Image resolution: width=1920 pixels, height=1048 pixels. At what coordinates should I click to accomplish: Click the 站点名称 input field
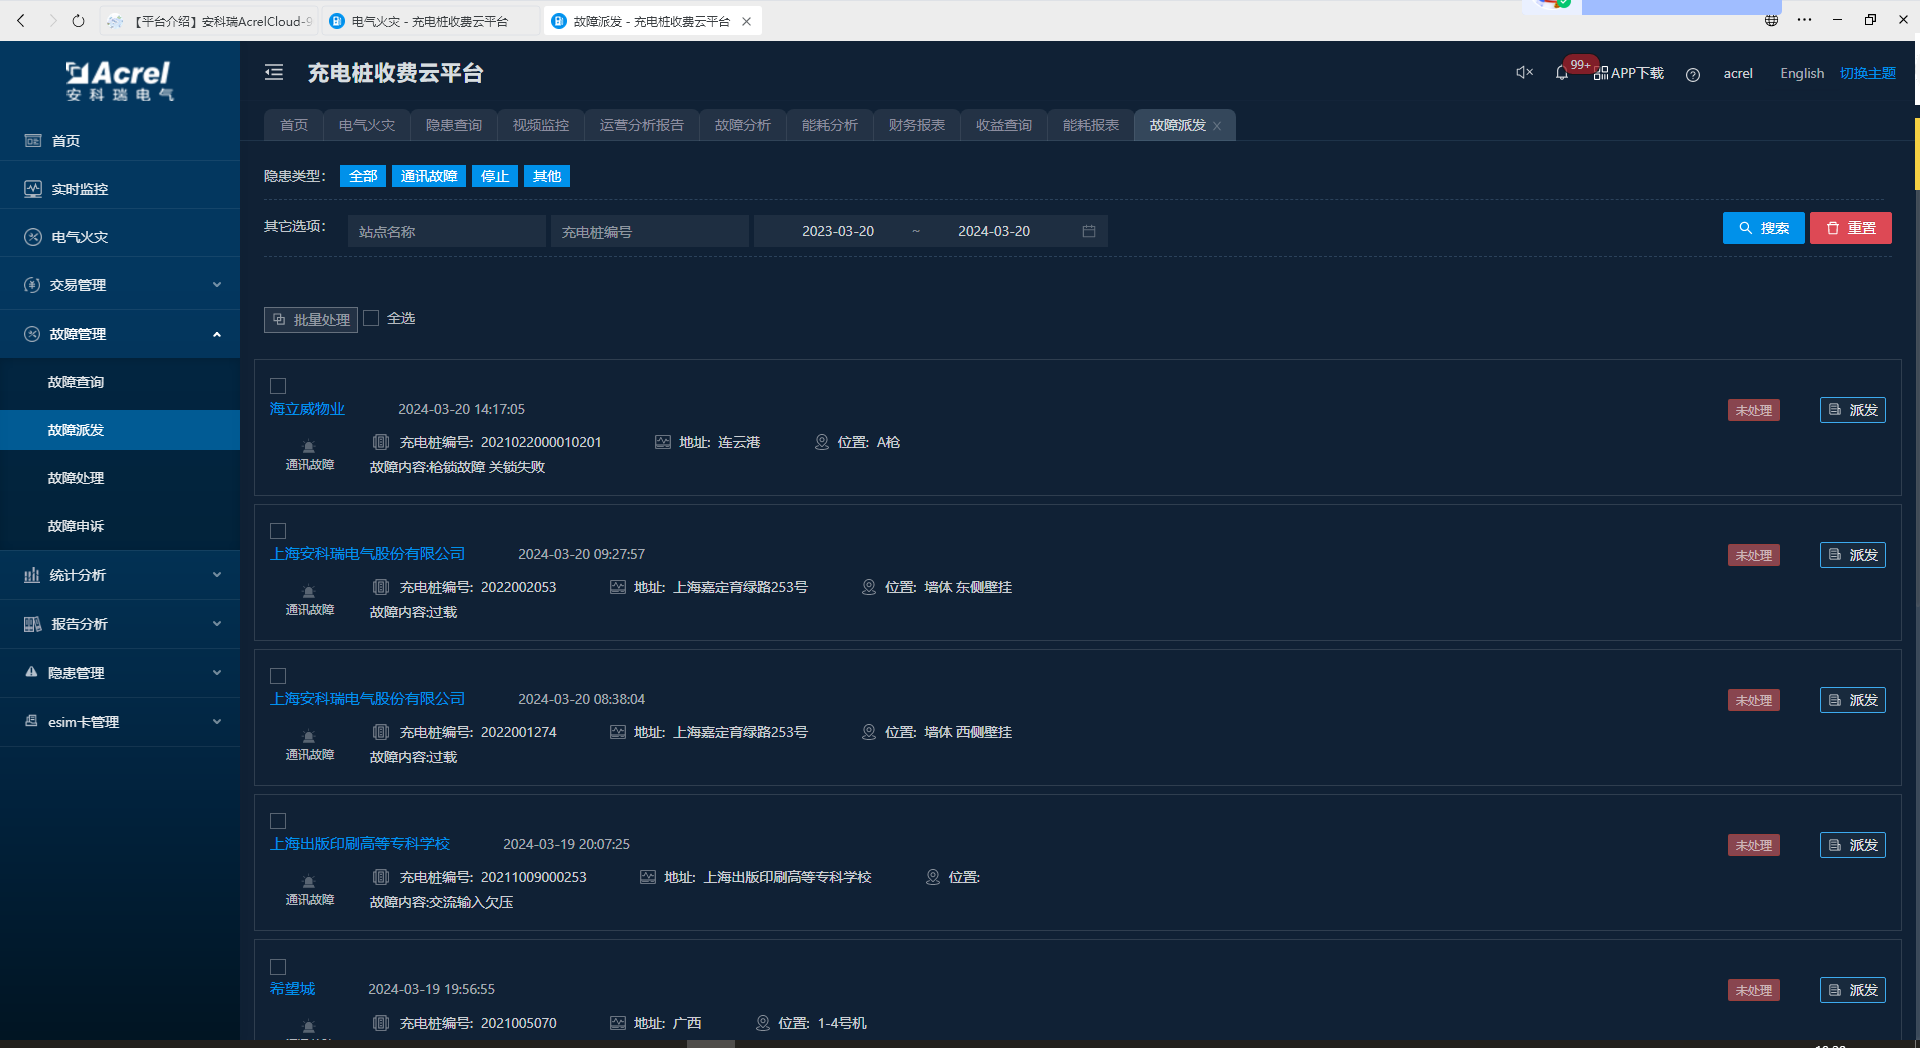click(446, 231)
